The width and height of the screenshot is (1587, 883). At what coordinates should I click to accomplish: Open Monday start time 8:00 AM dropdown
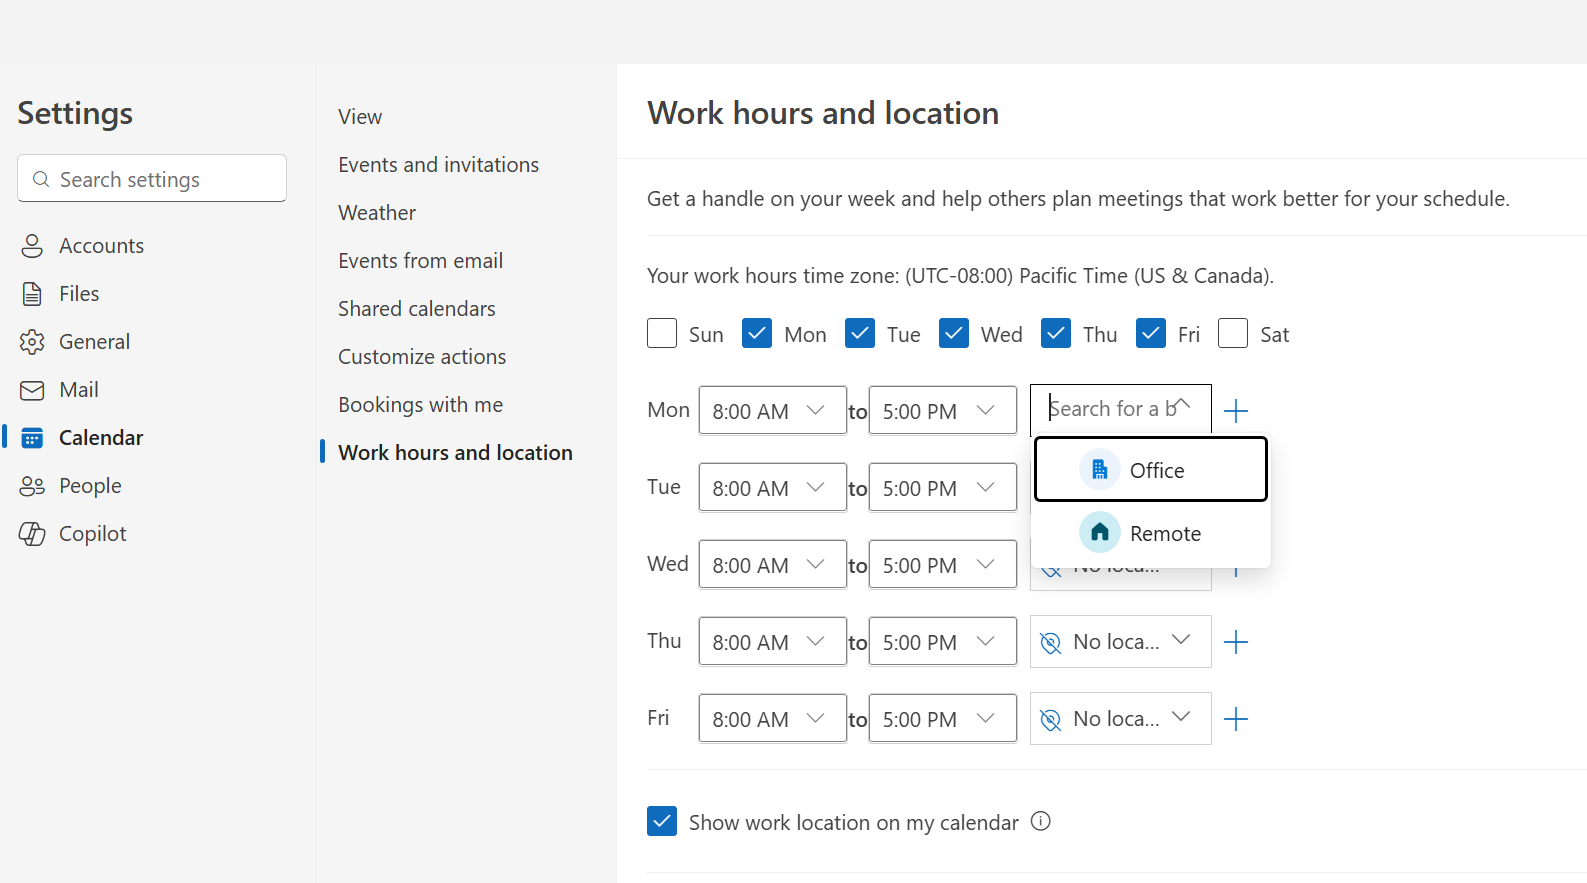tap(773, 410)
